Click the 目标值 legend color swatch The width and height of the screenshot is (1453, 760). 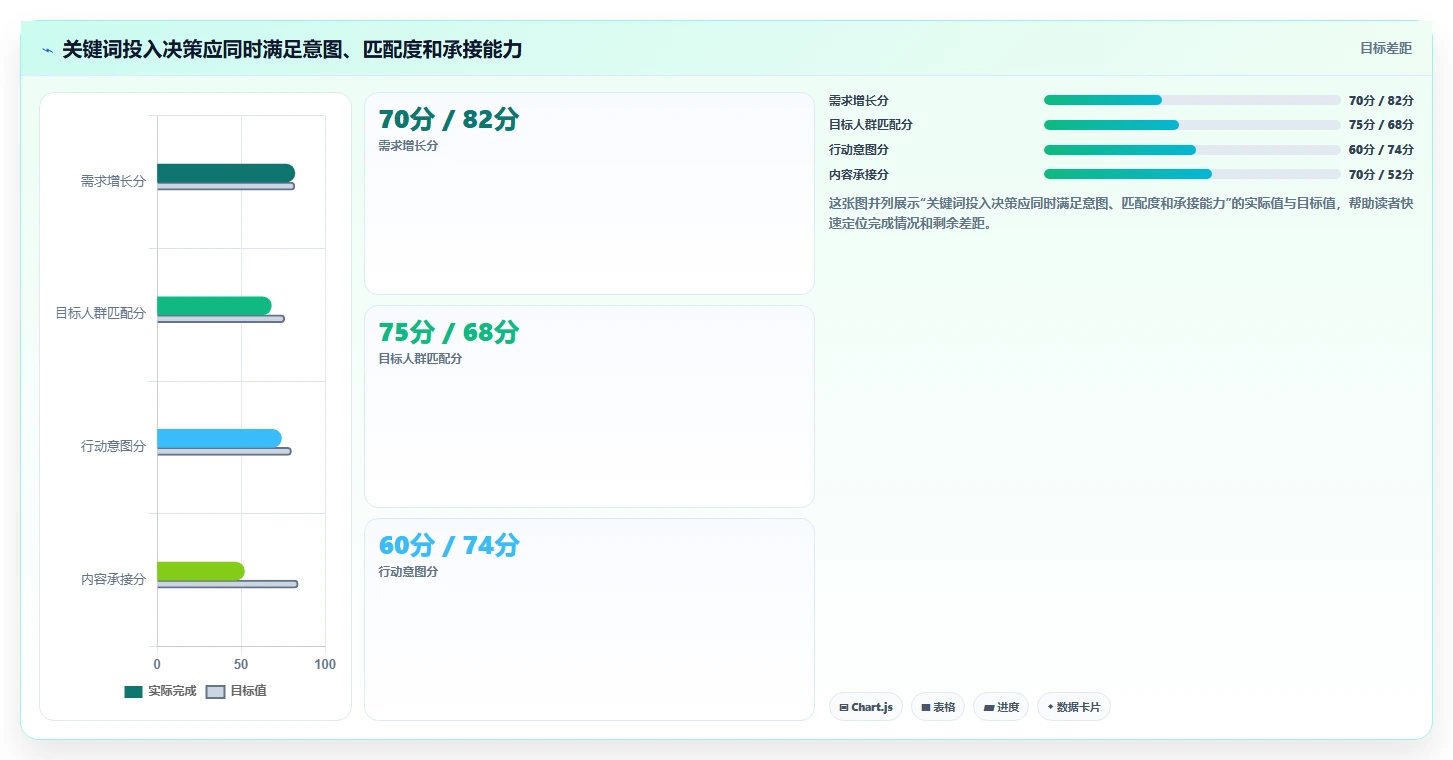pyautogui.click(x=215, y=692)
